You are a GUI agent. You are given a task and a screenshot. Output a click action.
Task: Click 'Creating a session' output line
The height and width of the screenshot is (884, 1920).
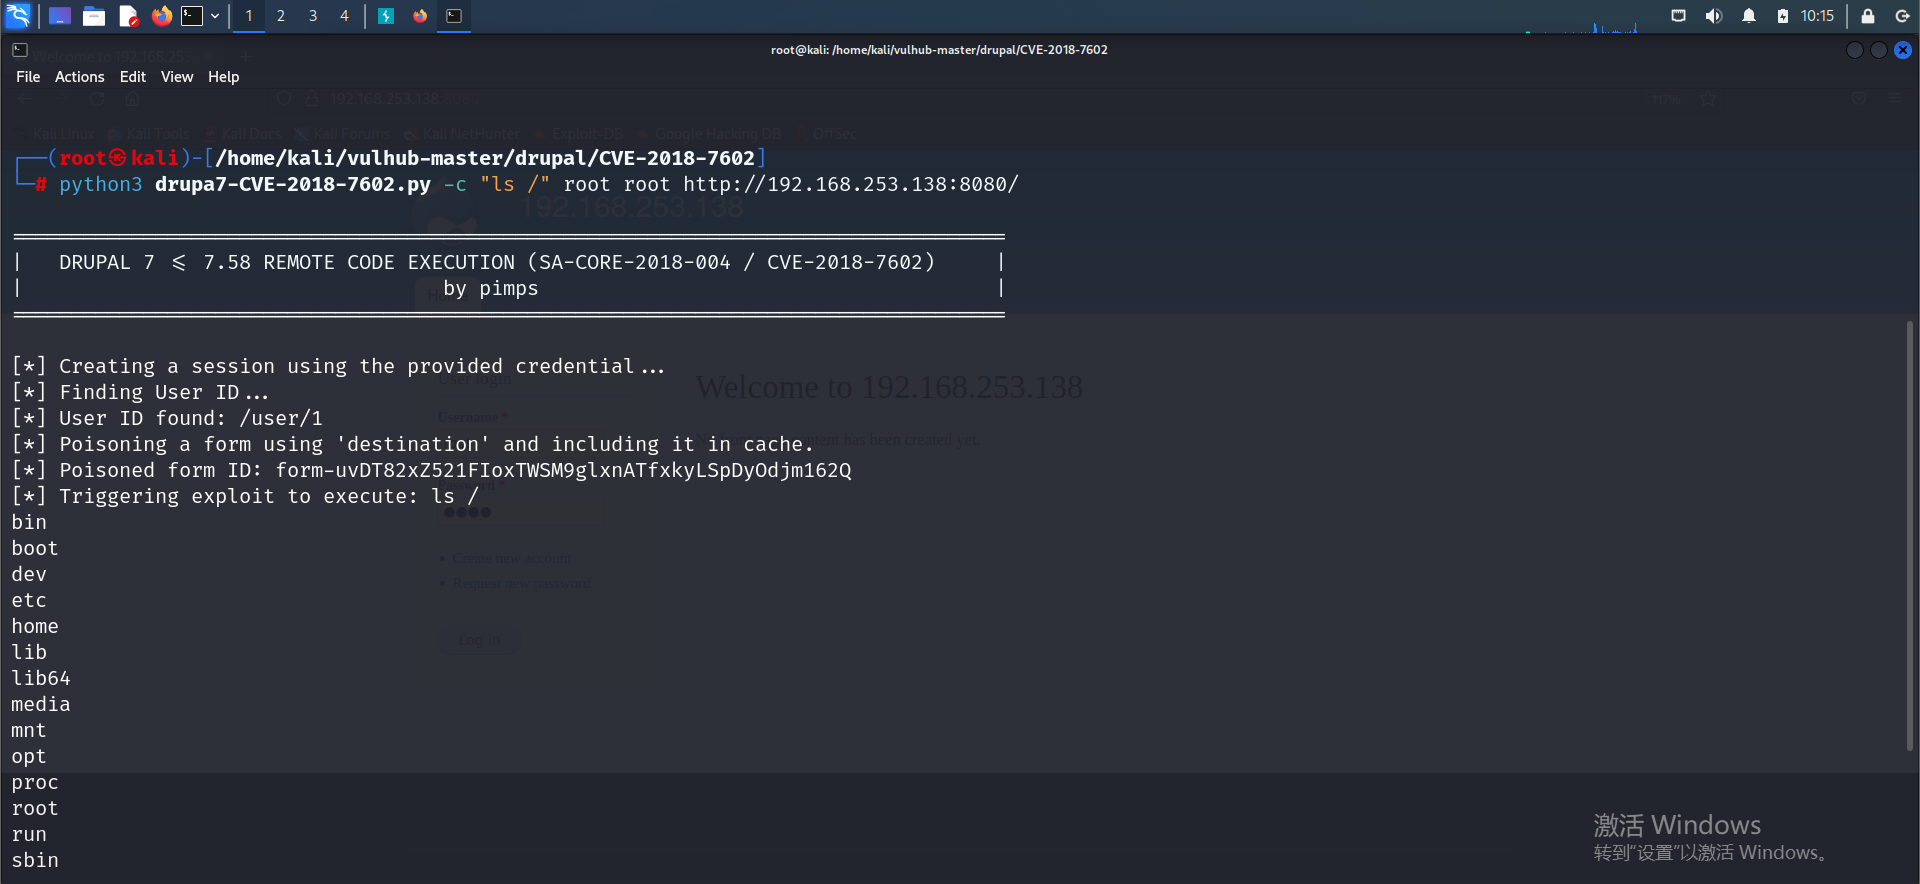coord(338,366)
